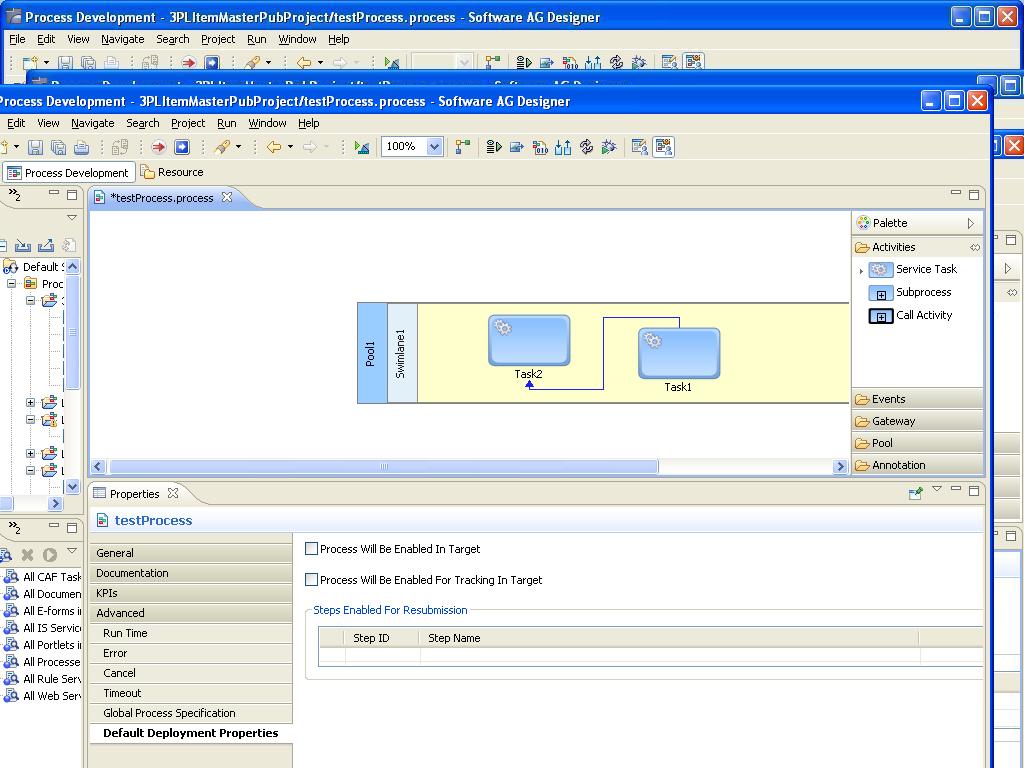The image size is (1024, 768).
Task: Click the pin icon beside Activities drawer
Action: (x=974, y=248)
